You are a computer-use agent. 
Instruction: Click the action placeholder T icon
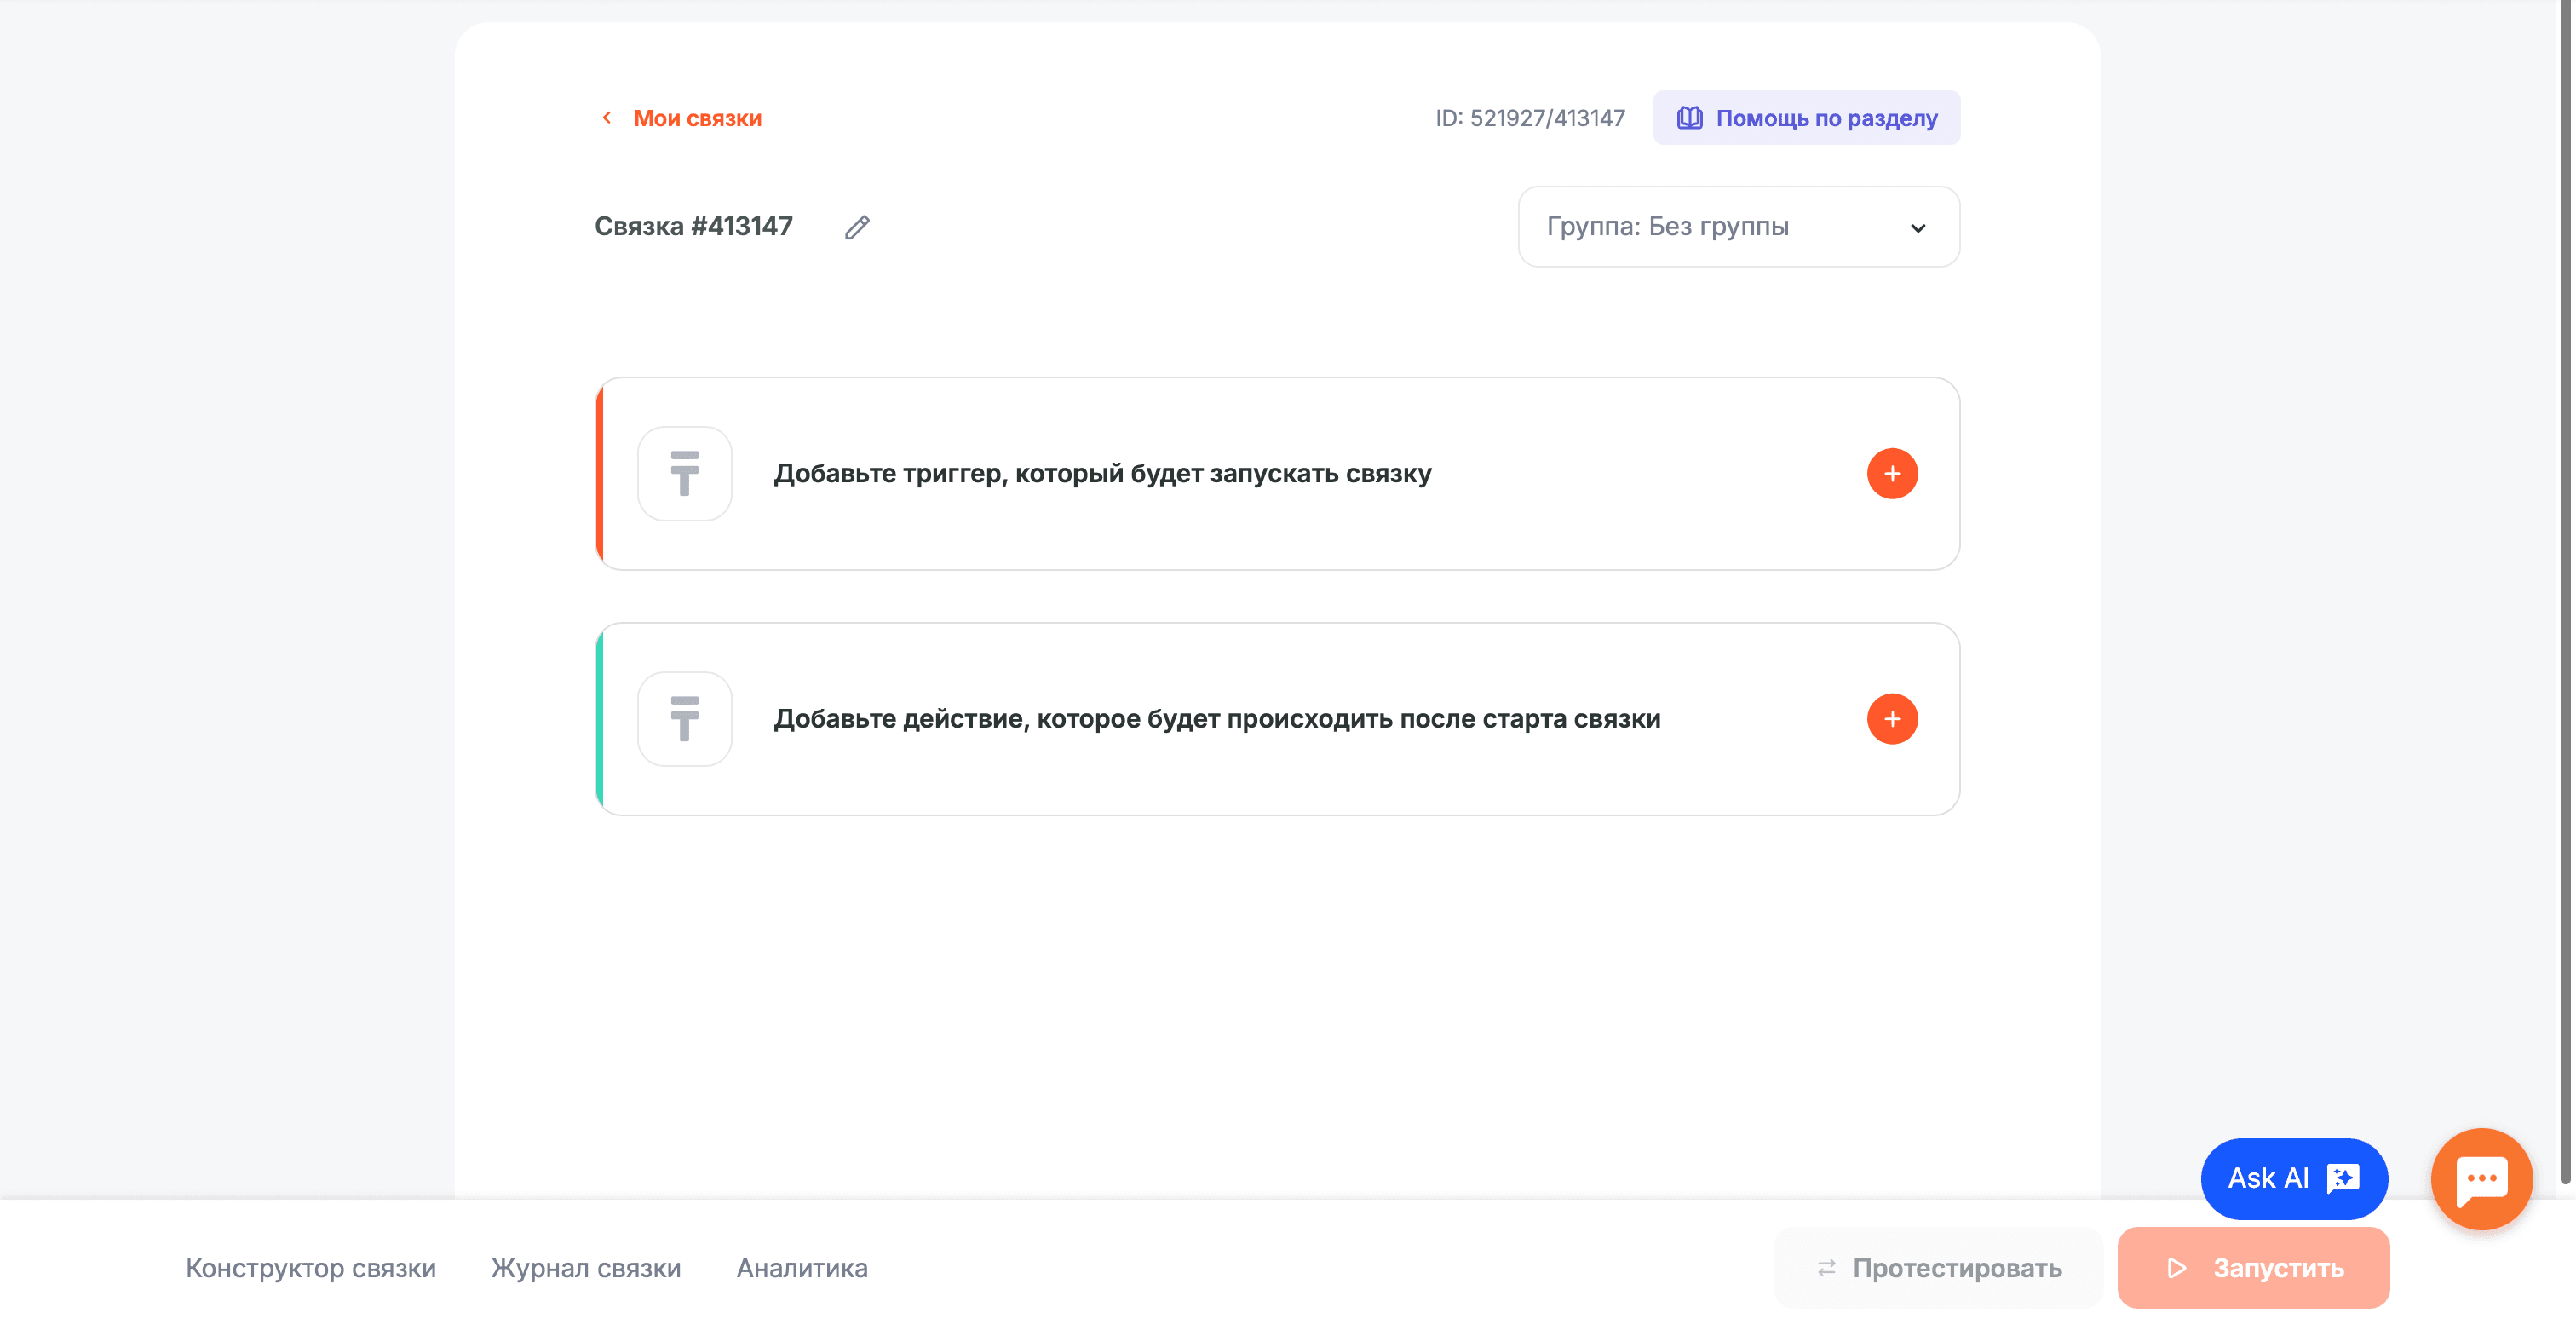(684, 719)
